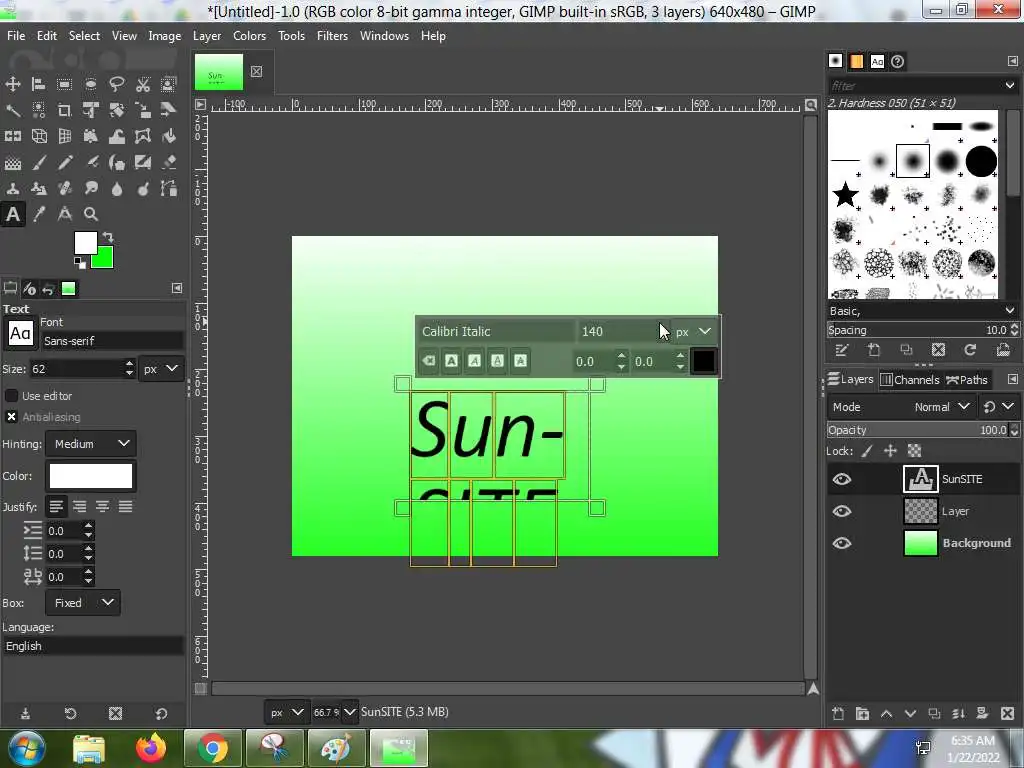This screenshot has width=1024, height=768.
Task: Open on-canvas text size unit dropdown
Action: click(694, 332)
